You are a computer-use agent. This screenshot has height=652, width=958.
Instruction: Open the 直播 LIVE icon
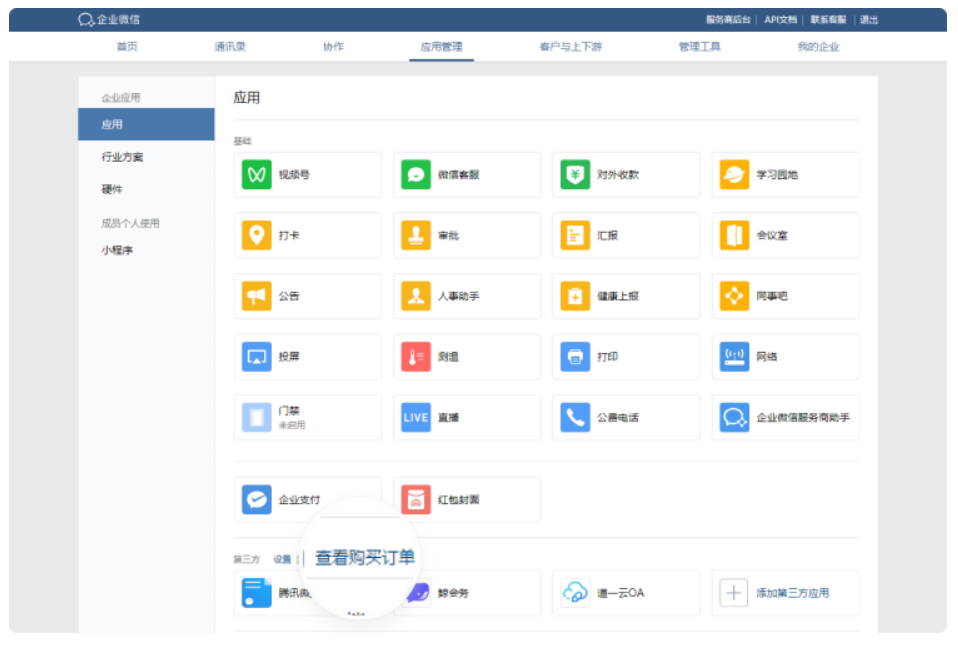point(416,418)
